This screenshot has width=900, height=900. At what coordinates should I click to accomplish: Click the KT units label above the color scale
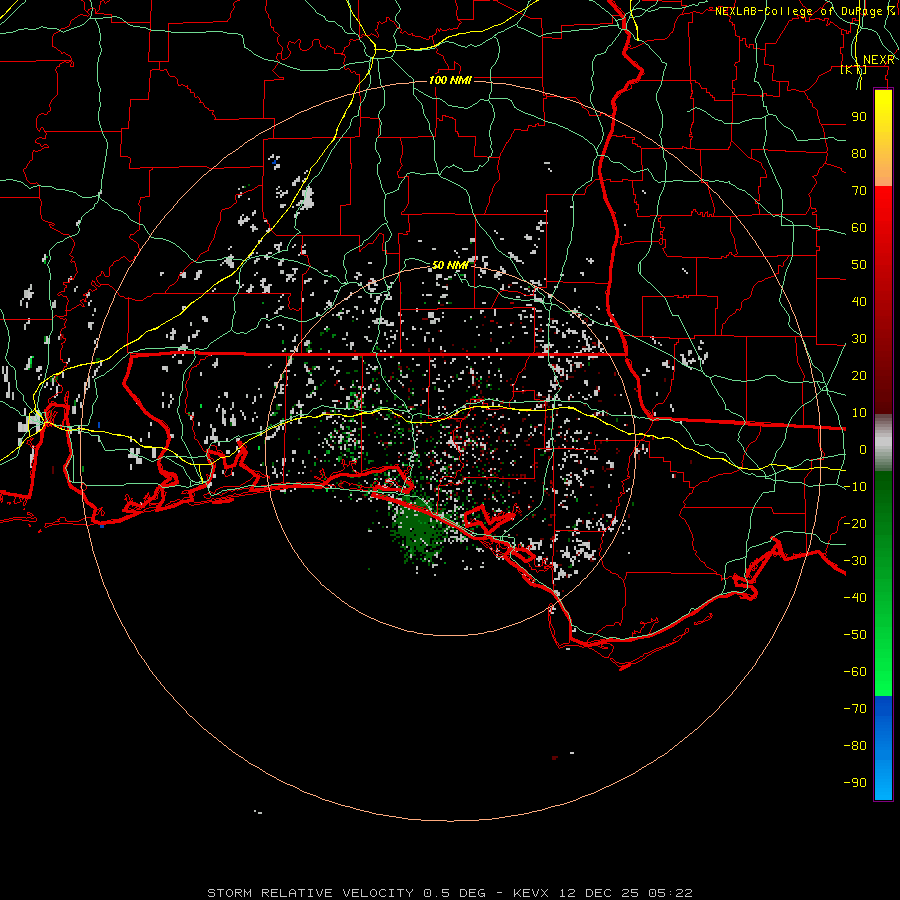[x=854, y=70]
